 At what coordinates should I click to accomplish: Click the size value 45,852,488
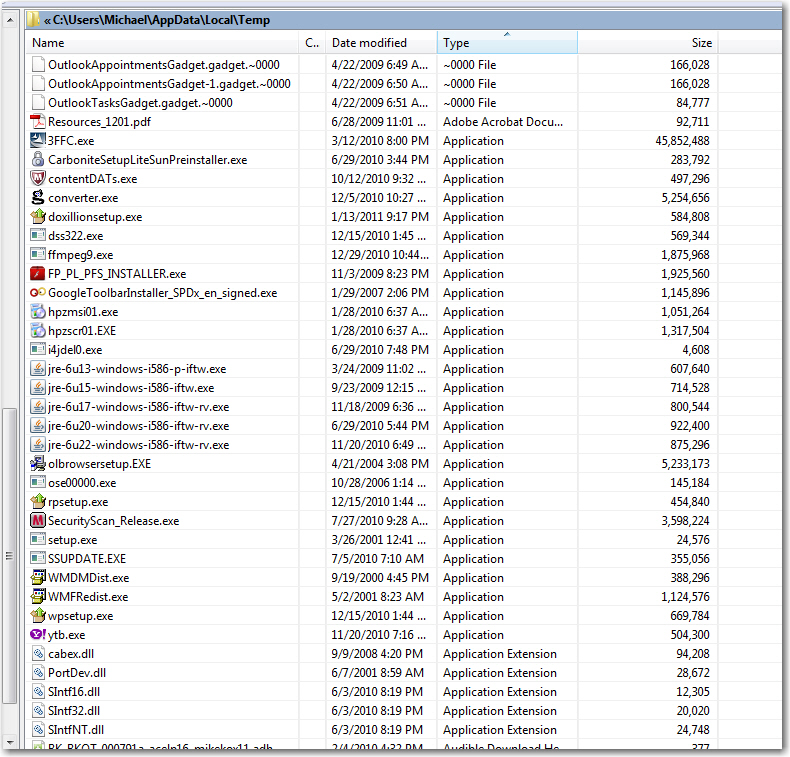coord(682,141)
